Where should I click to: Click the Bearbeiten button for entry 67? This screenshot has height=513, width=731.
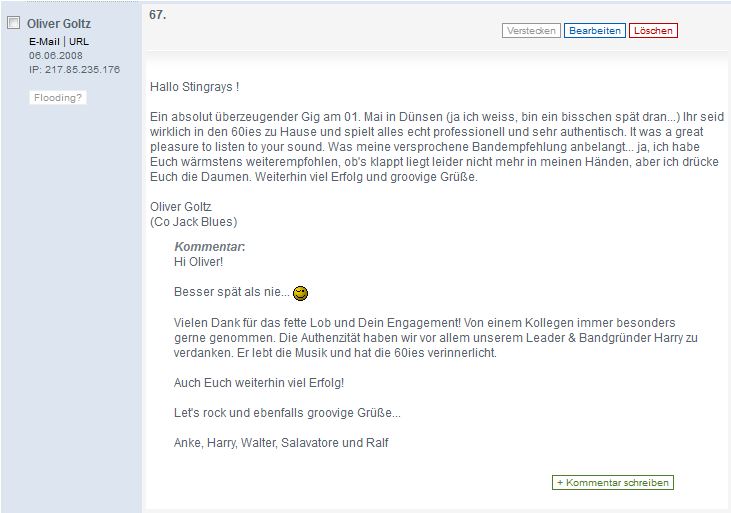(595, 31)
